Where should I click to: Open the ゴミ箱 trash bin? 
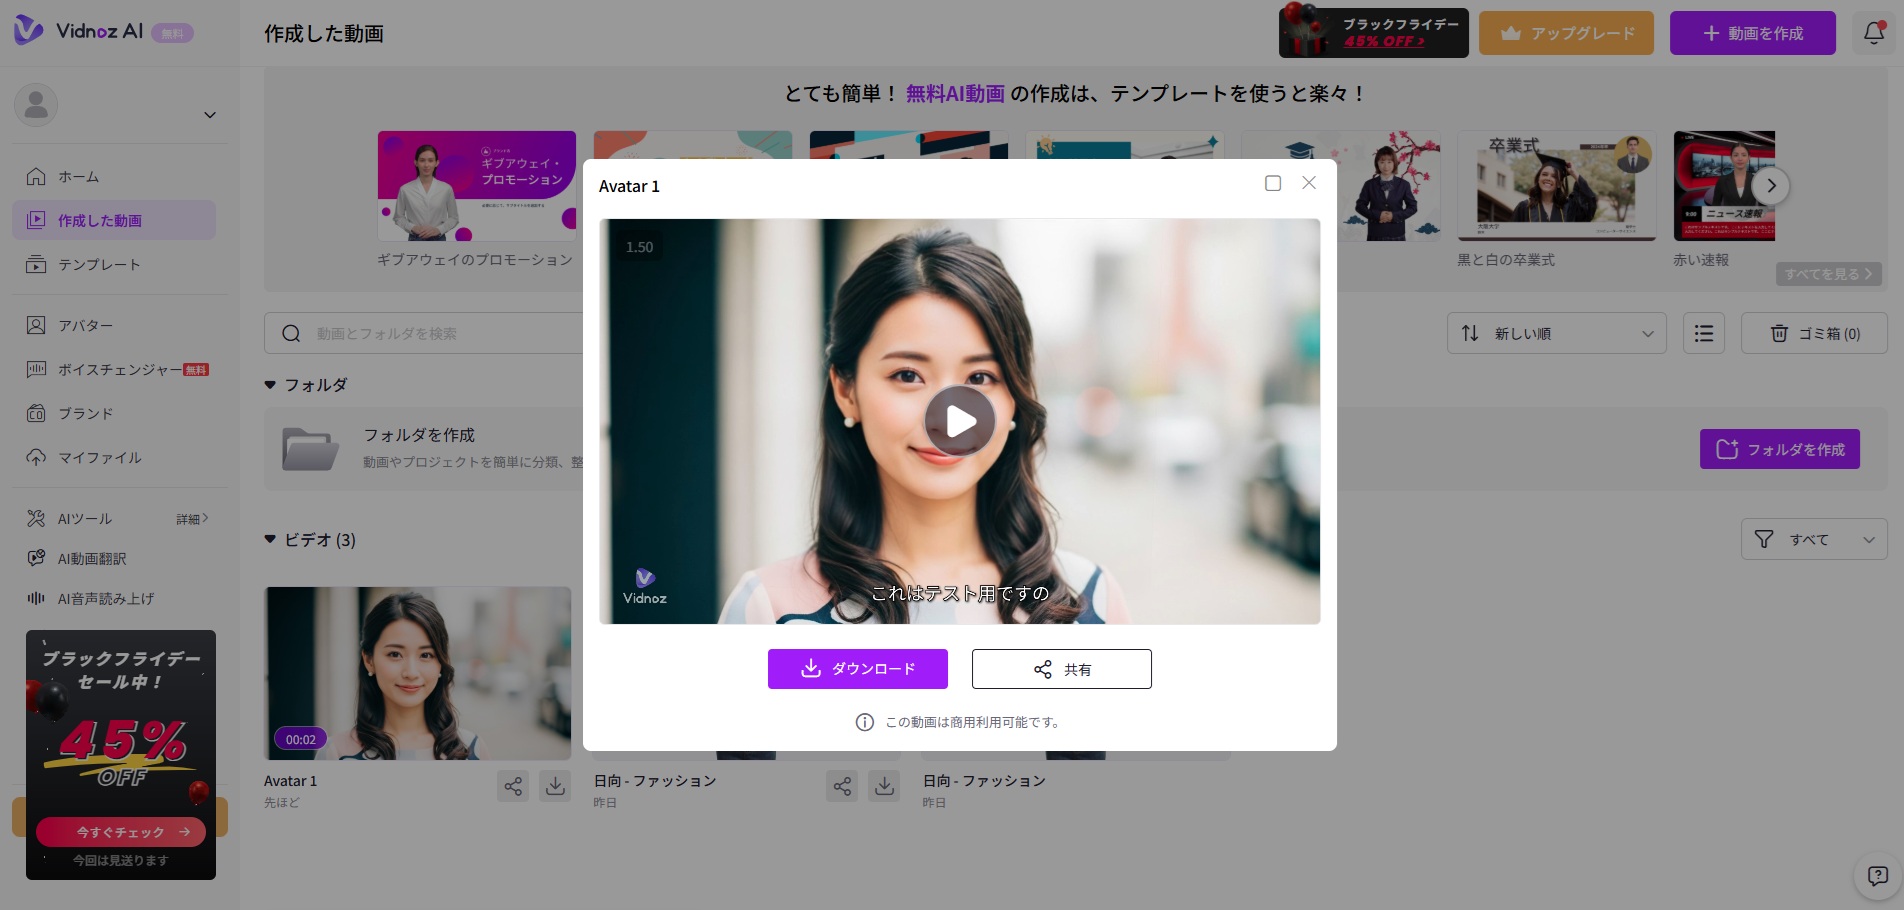(1814, 333)
